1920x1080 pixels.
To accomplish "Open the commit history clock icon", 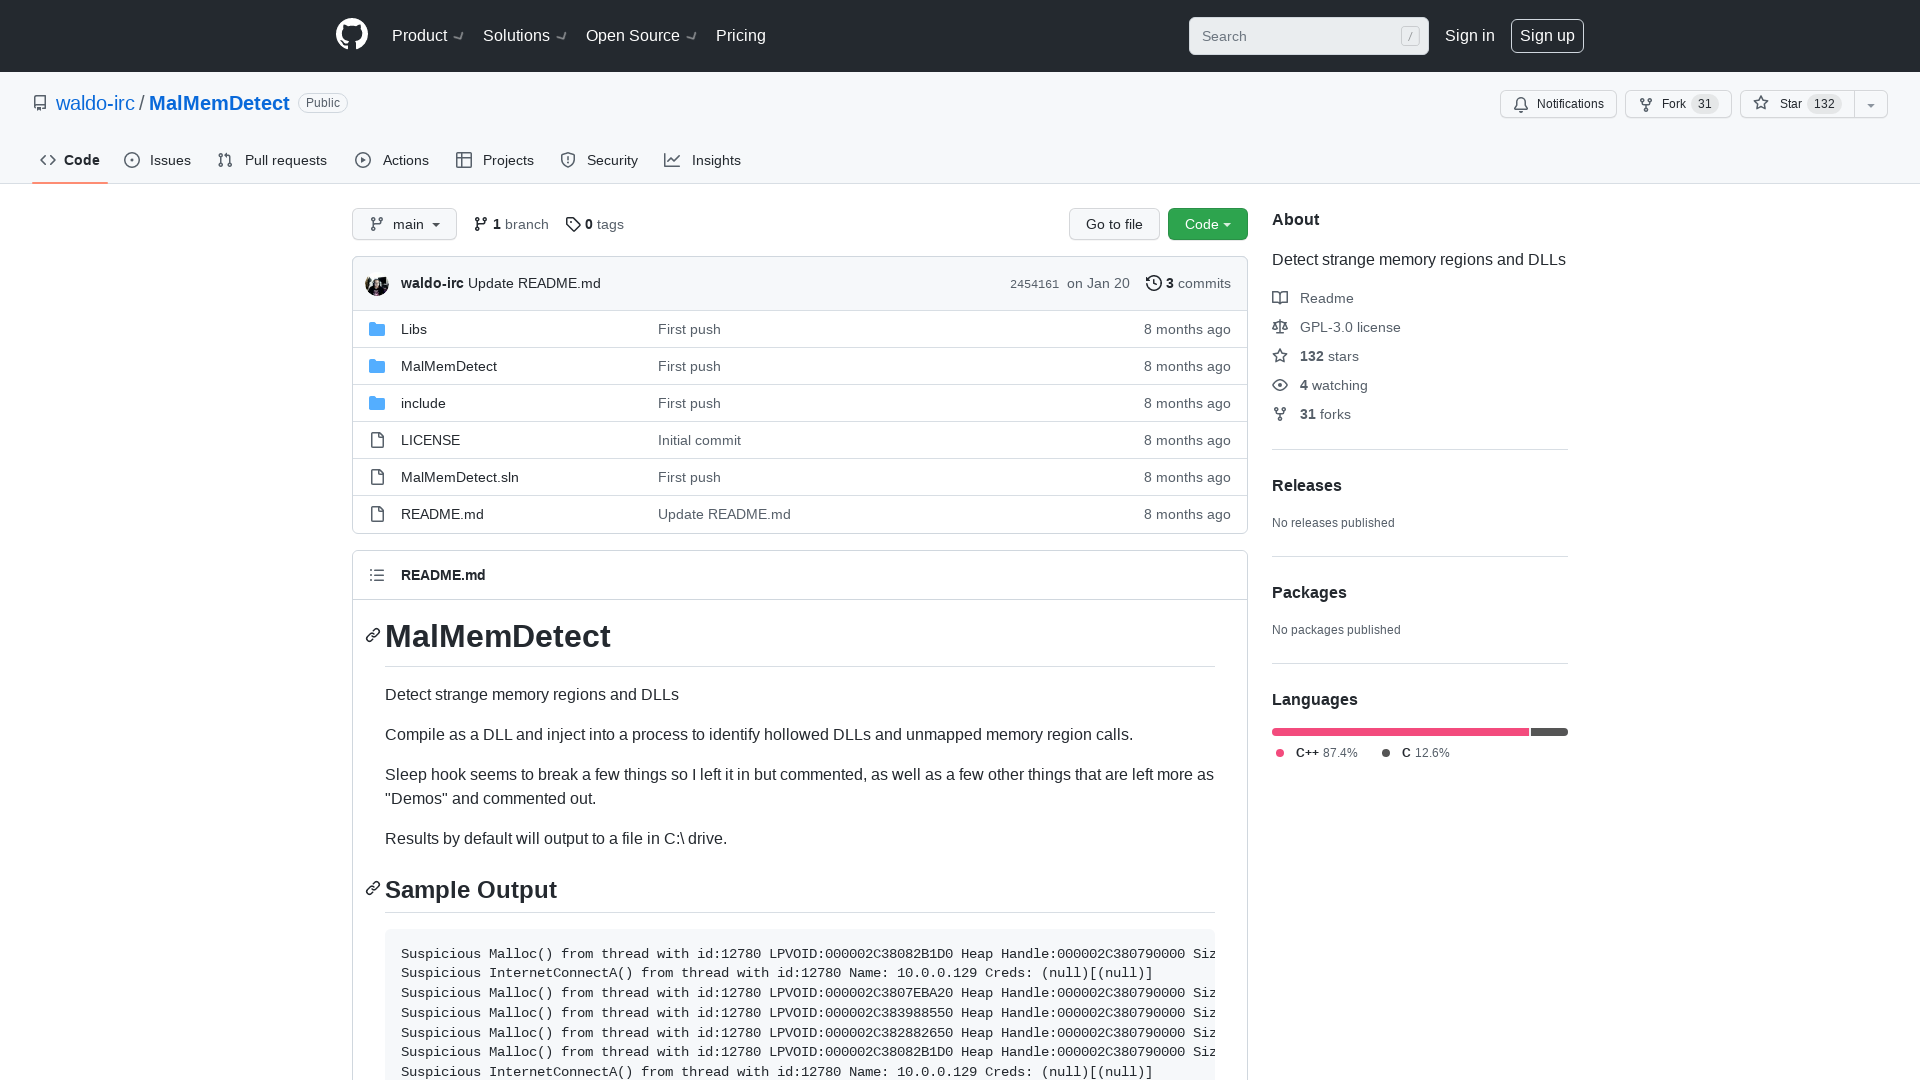I will tap(1153, 283).
